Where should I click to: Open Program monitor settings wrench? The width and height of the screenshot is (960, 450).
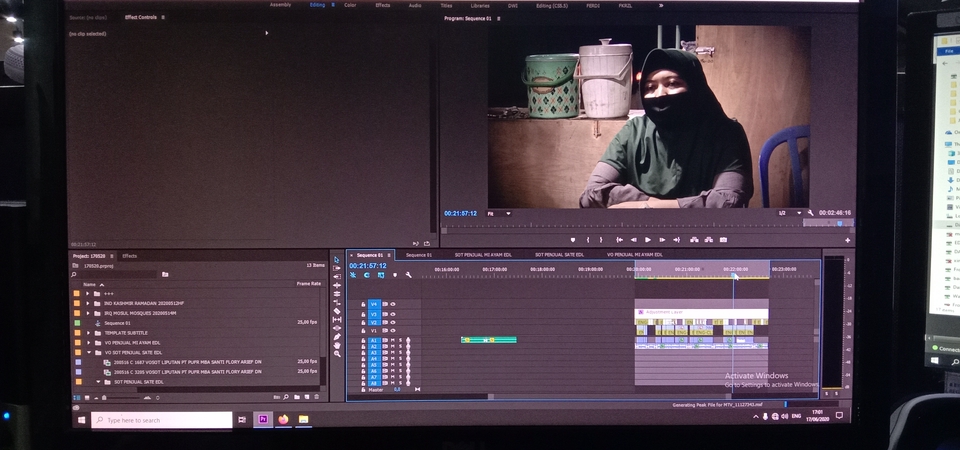[811, 213]
